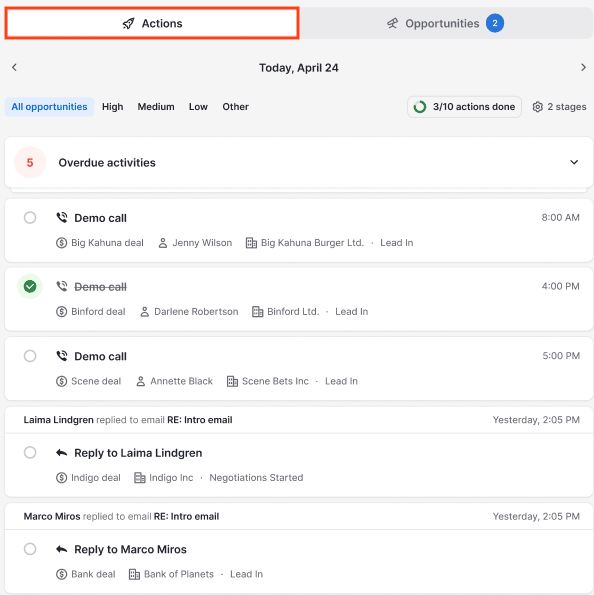Filter by High priority

[x=112, y=107]
